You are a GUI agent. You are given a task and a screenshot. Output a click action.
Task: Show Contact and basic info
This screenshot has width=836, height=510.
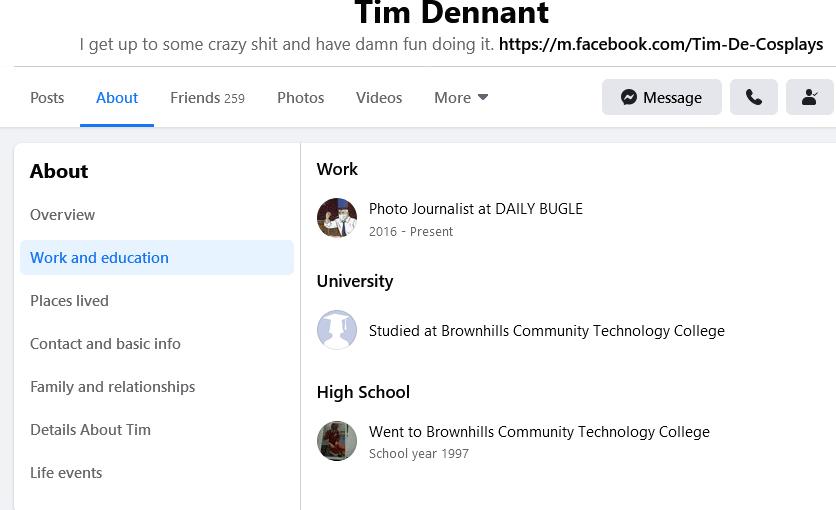[x=106, y=344]
